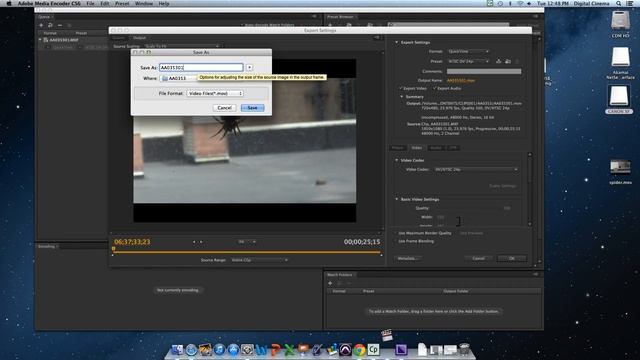Open Microsoft PowerPoint in the dock

tap(276, 350)
